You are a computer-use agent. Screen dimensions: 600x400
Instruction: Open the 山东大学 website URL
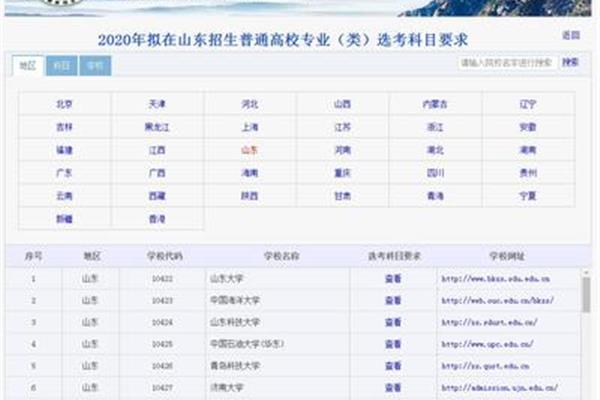(x=496, y=279)
